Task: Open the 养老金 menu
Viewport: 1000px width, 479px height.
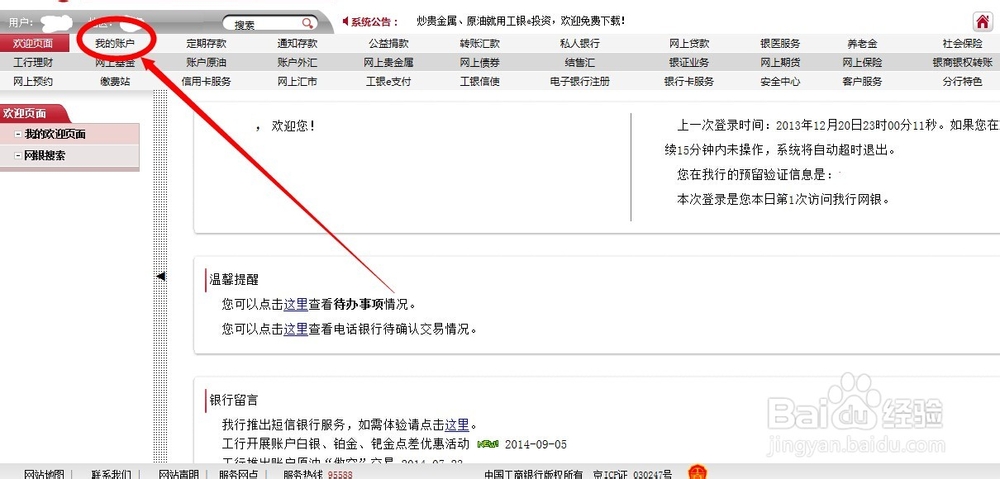Action: tap(862, 44)
